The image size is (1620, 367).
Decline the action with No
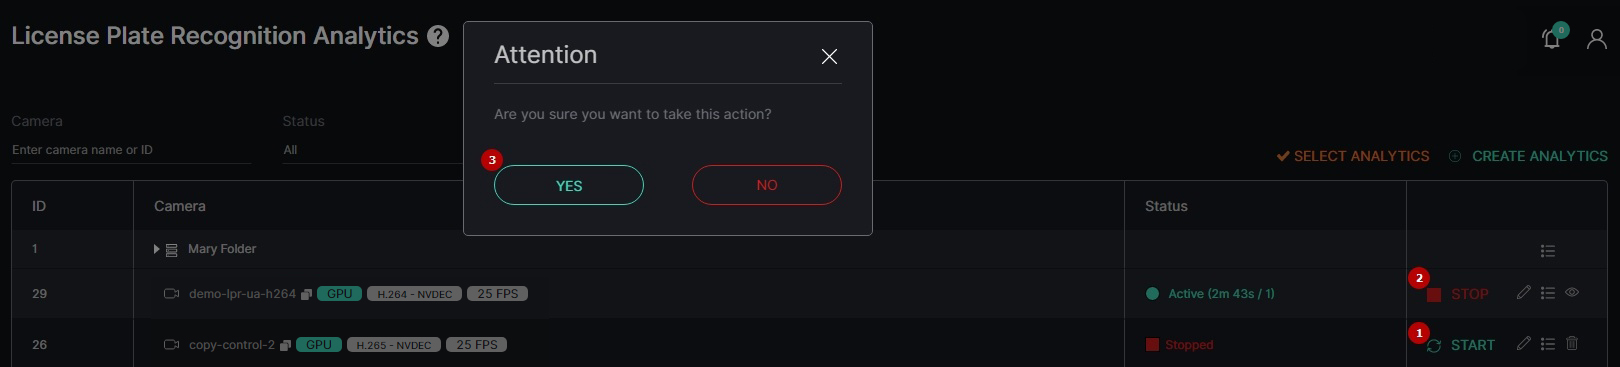[767, 185]
